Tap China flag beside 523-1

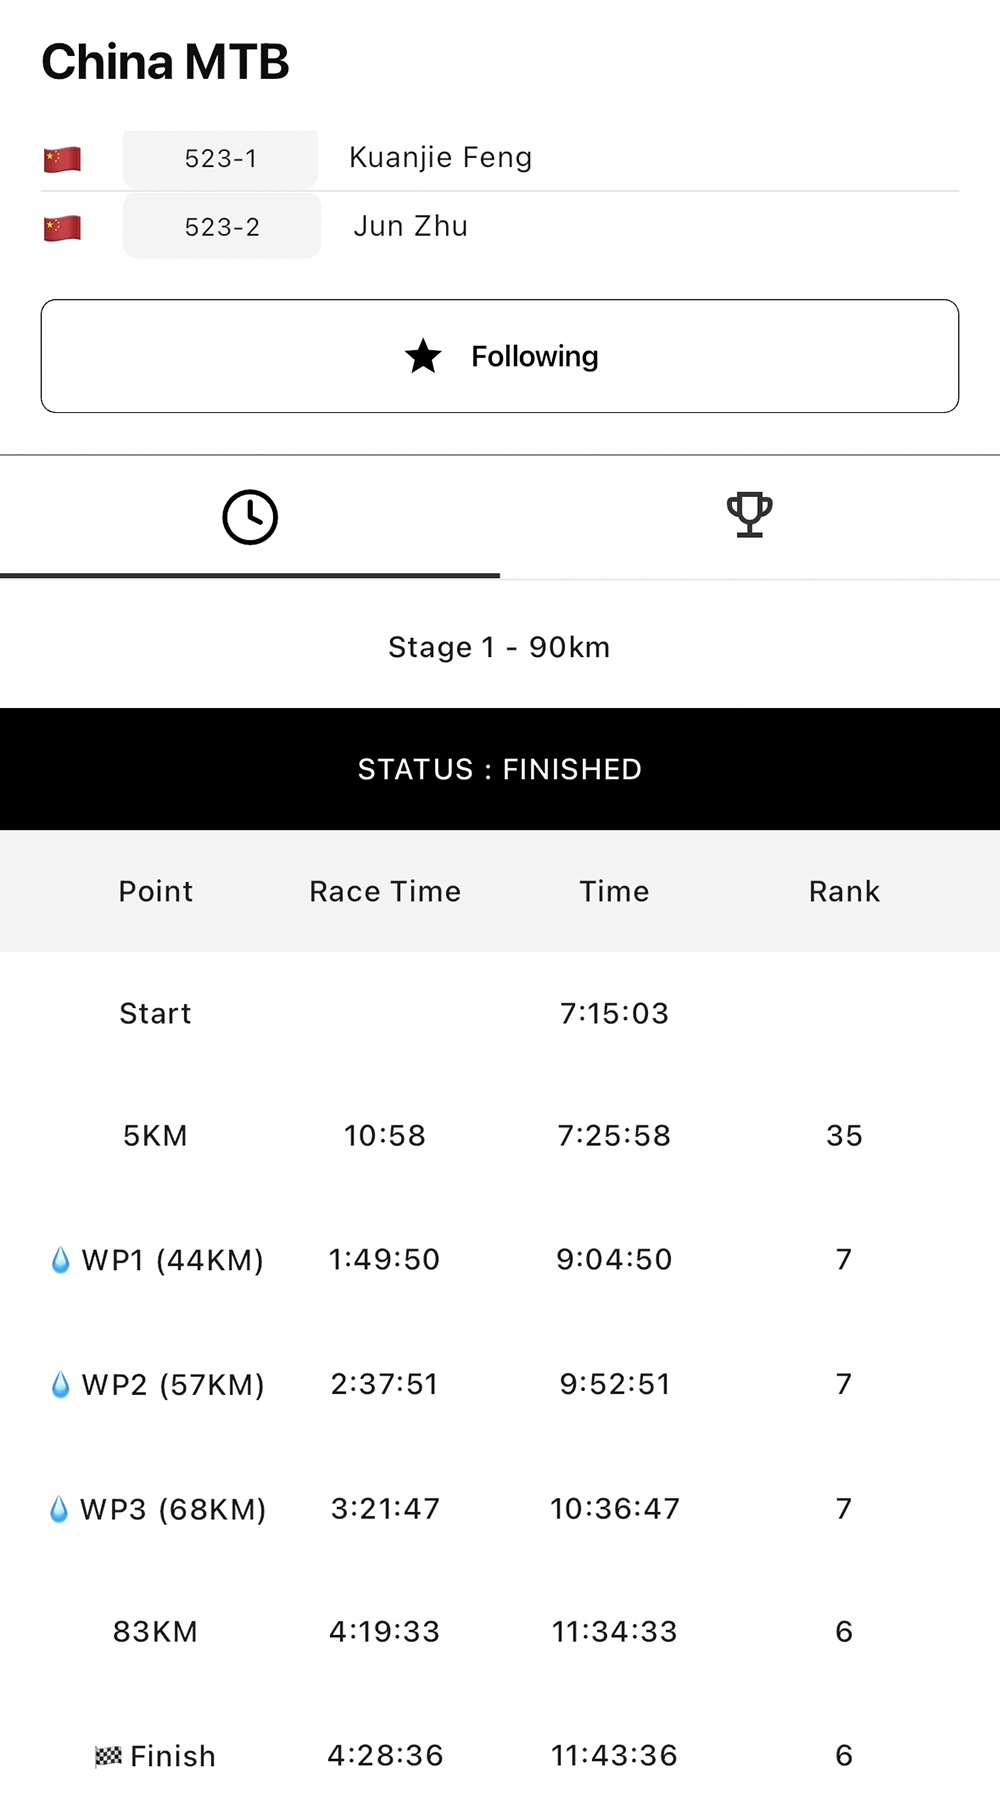tap(62, 159)
